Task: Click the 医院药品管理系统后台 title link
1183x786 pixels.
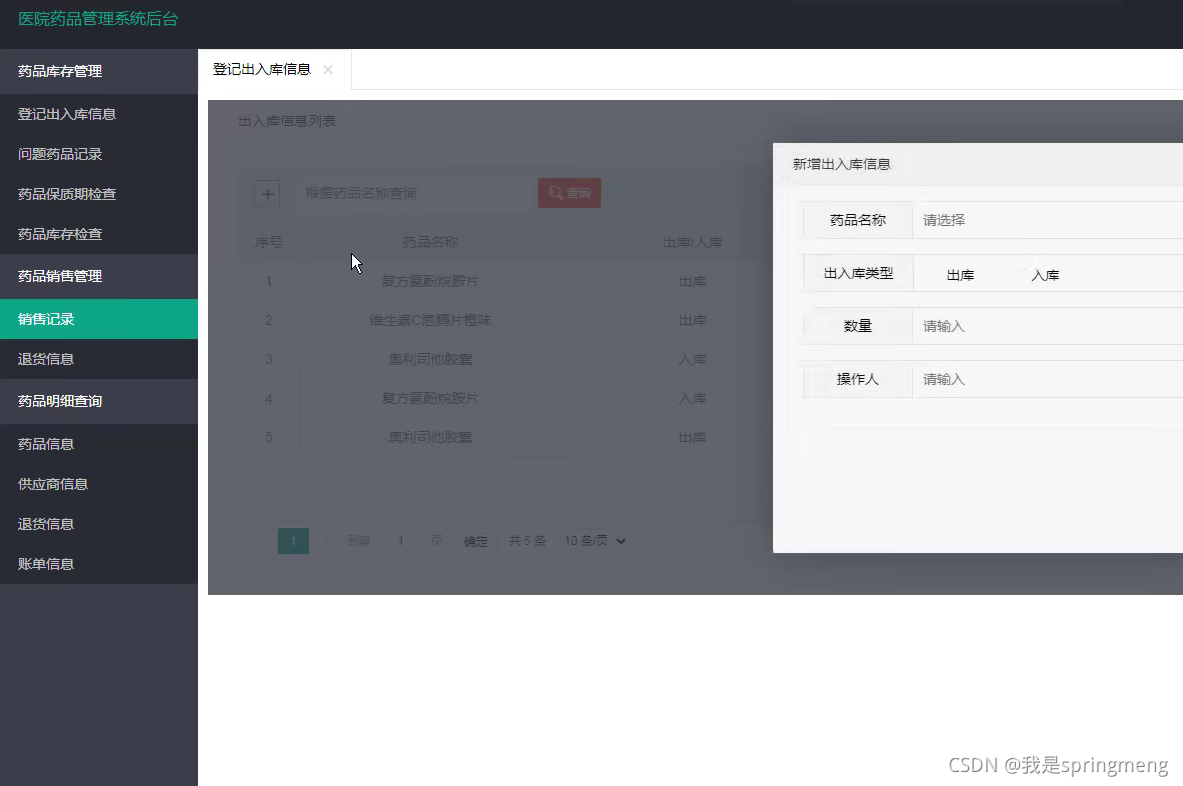Action: pos(98,19)
